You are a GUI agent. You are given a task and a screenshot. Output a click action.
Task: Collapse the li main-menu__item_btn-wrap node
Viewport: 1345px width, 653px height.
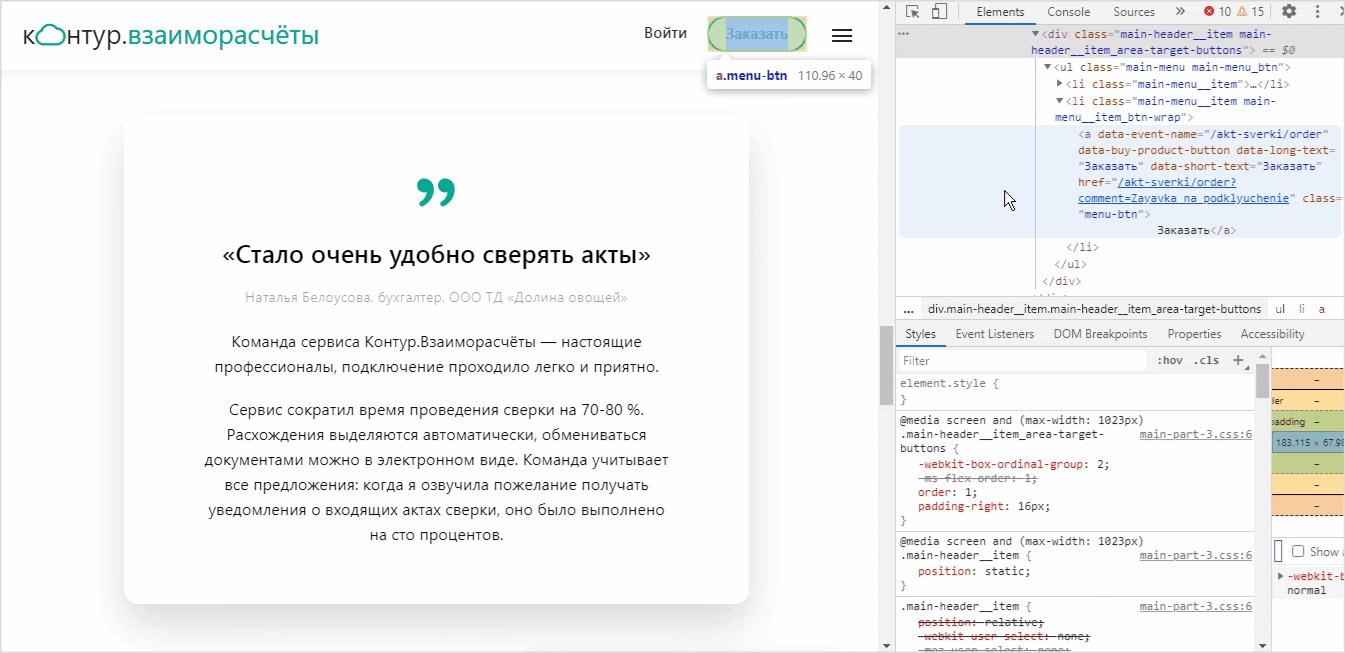click(1060, 101)
